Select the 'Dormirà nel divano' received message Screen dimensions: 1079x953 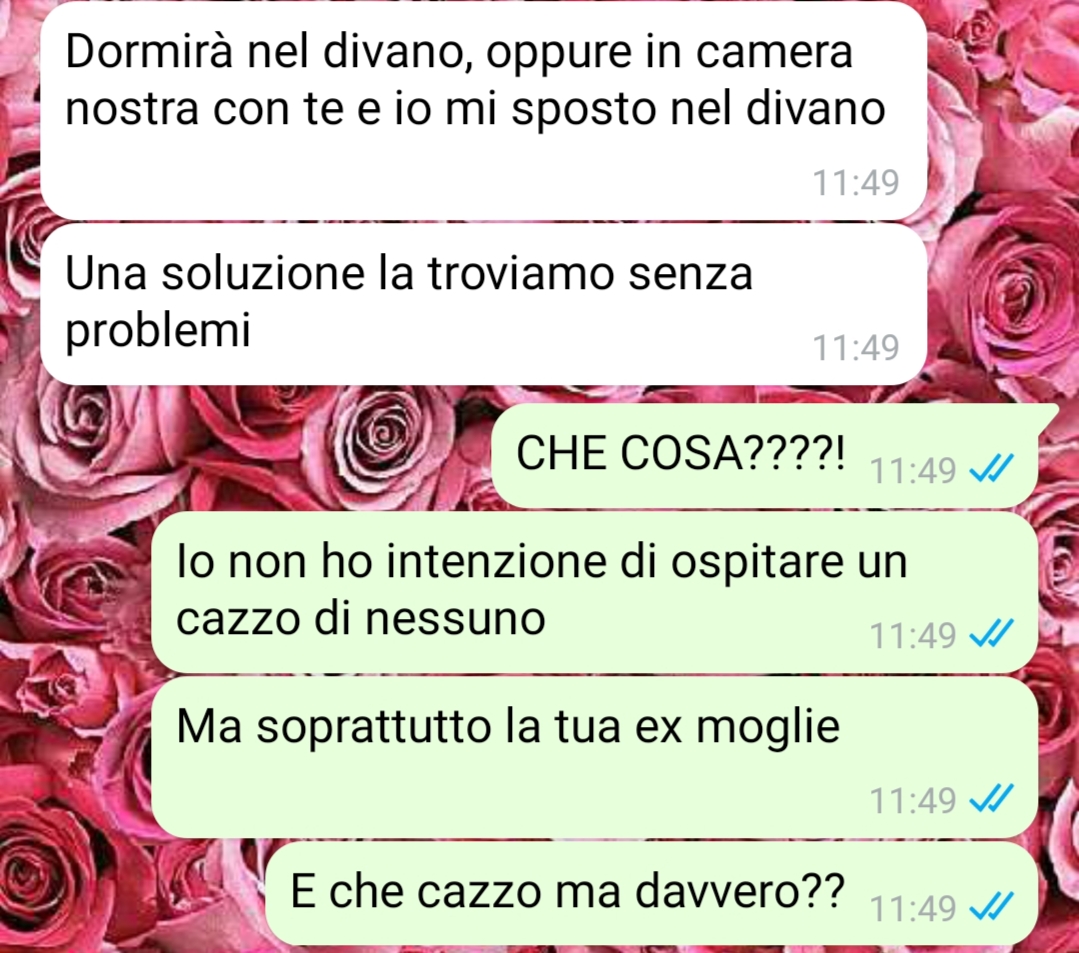484,111
